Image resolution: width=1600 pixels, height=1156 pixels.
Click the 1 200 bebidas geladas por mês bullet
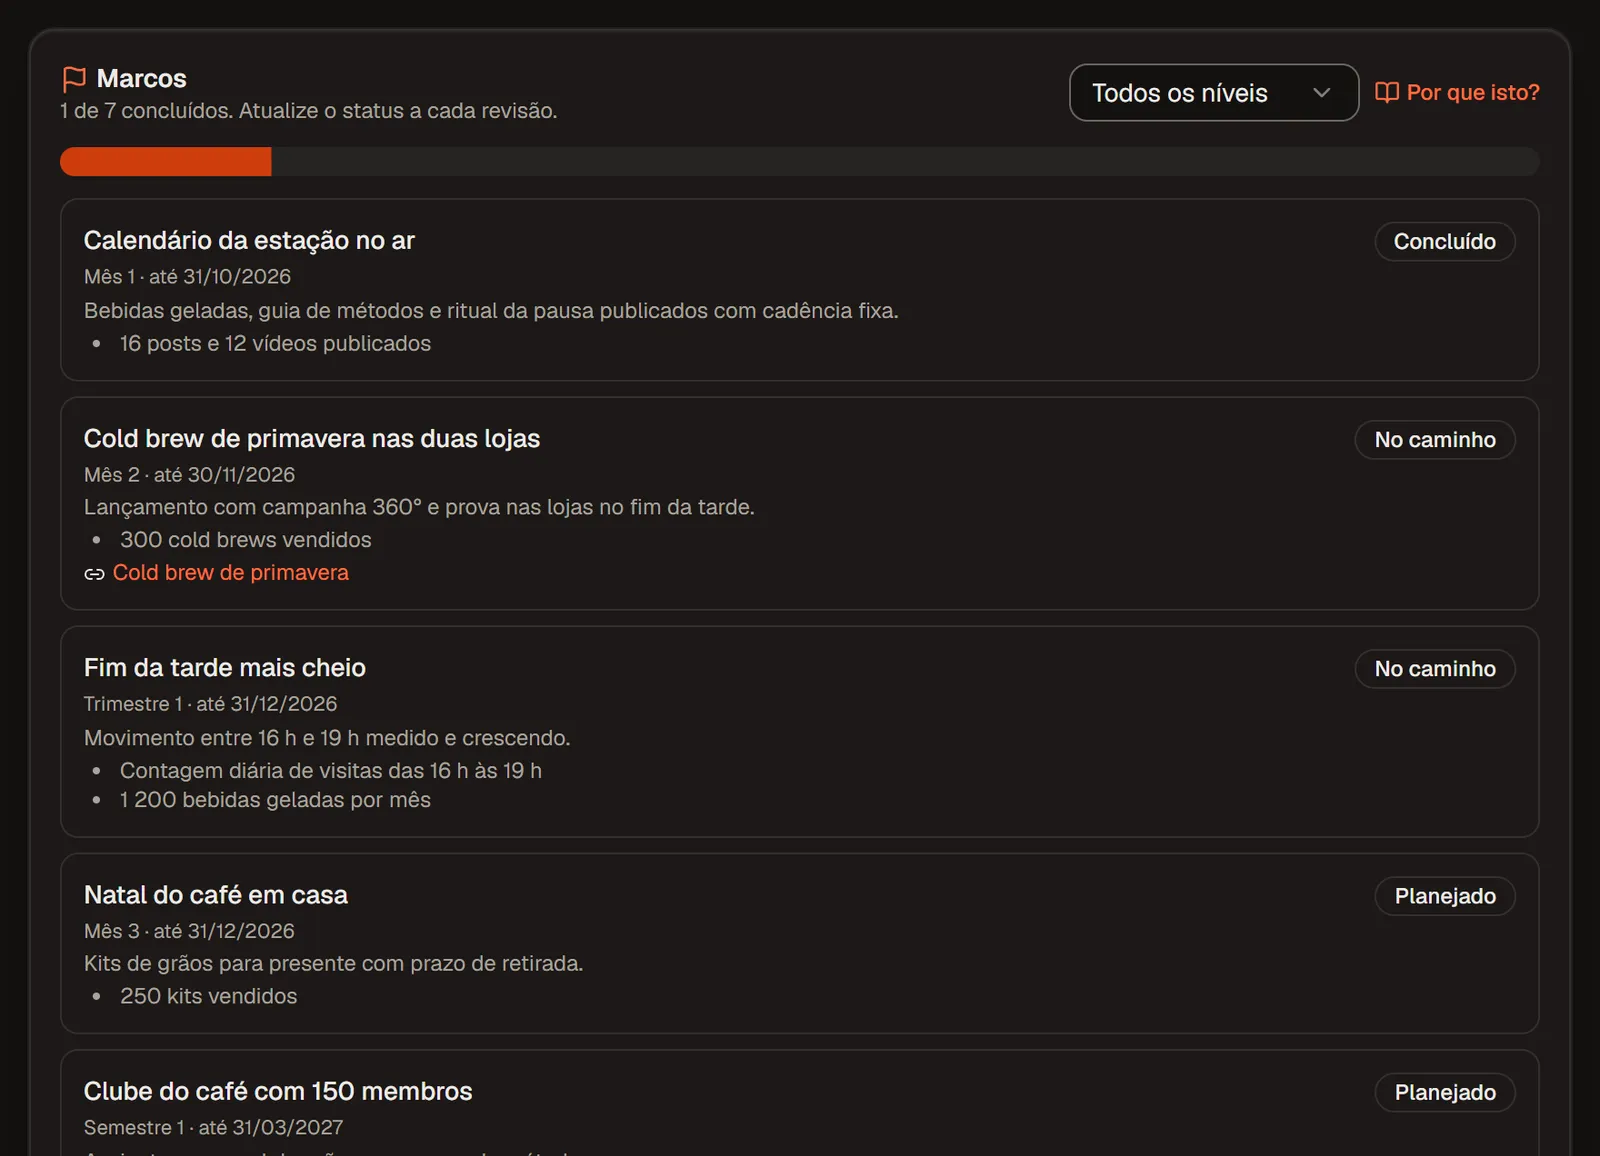click(x=275, y=800)
